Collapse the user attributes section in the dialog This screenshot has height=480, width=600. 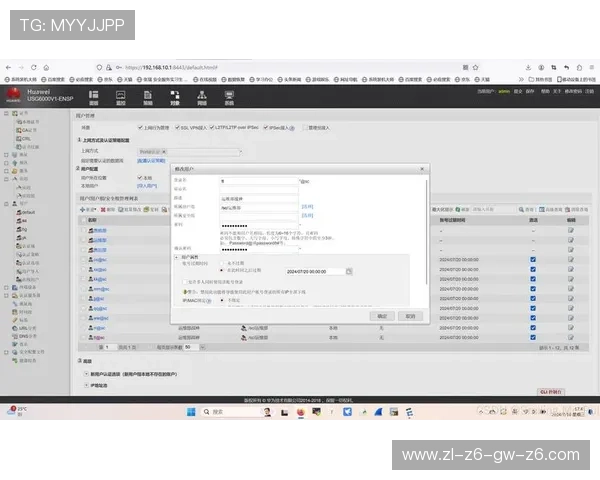click(176, 257)
